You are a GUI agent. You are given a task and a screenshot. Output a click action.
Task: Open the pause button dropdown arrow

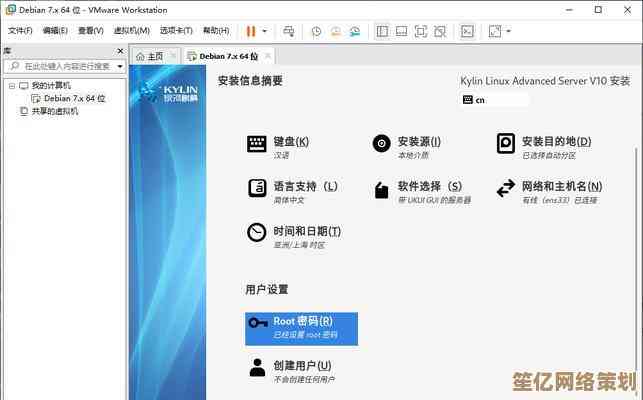(x=264, y=31)
